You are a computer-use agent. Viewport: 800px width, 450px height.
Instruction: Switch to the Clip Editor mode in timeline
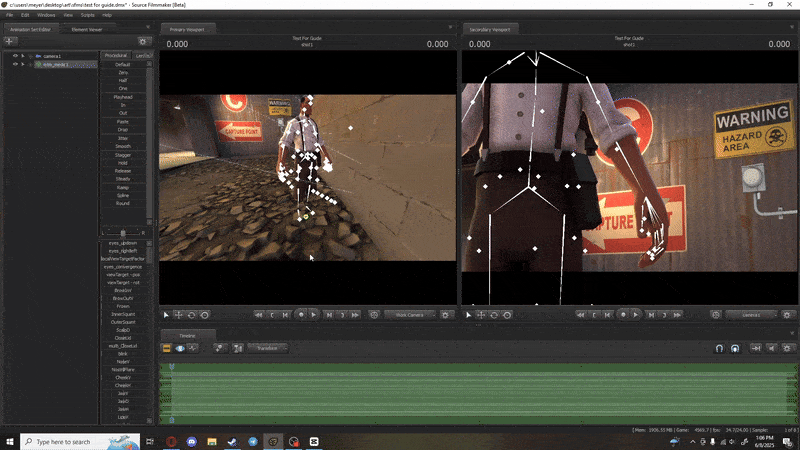pos(167,348)
